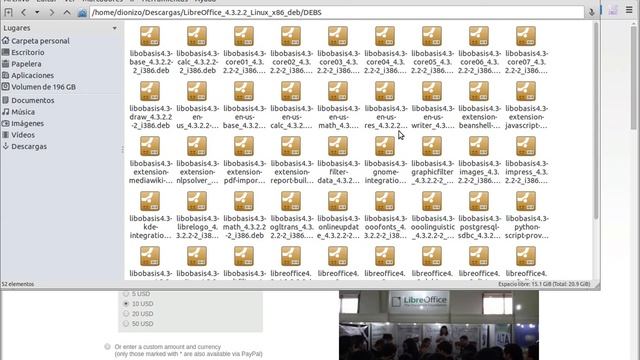Screen dimensions: 640x360
Task: Click the libobasis4.3-impress file name
Action: point(526,172)
